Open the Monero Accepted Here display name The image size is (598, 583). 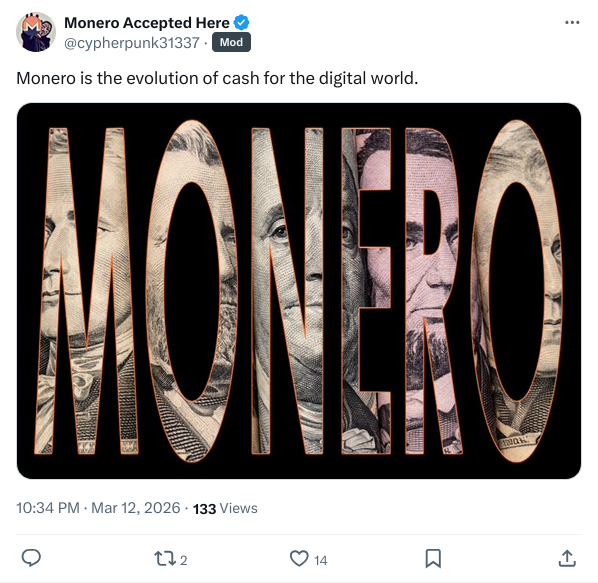coord(147,23)
